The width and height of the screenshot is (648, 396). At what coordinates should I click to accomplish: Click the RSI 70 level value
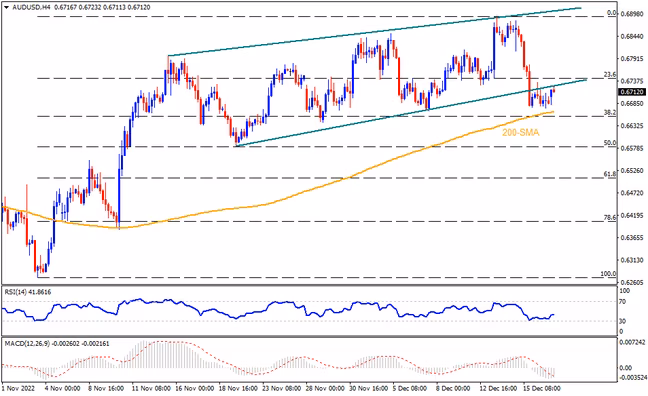tap(623, 302)
